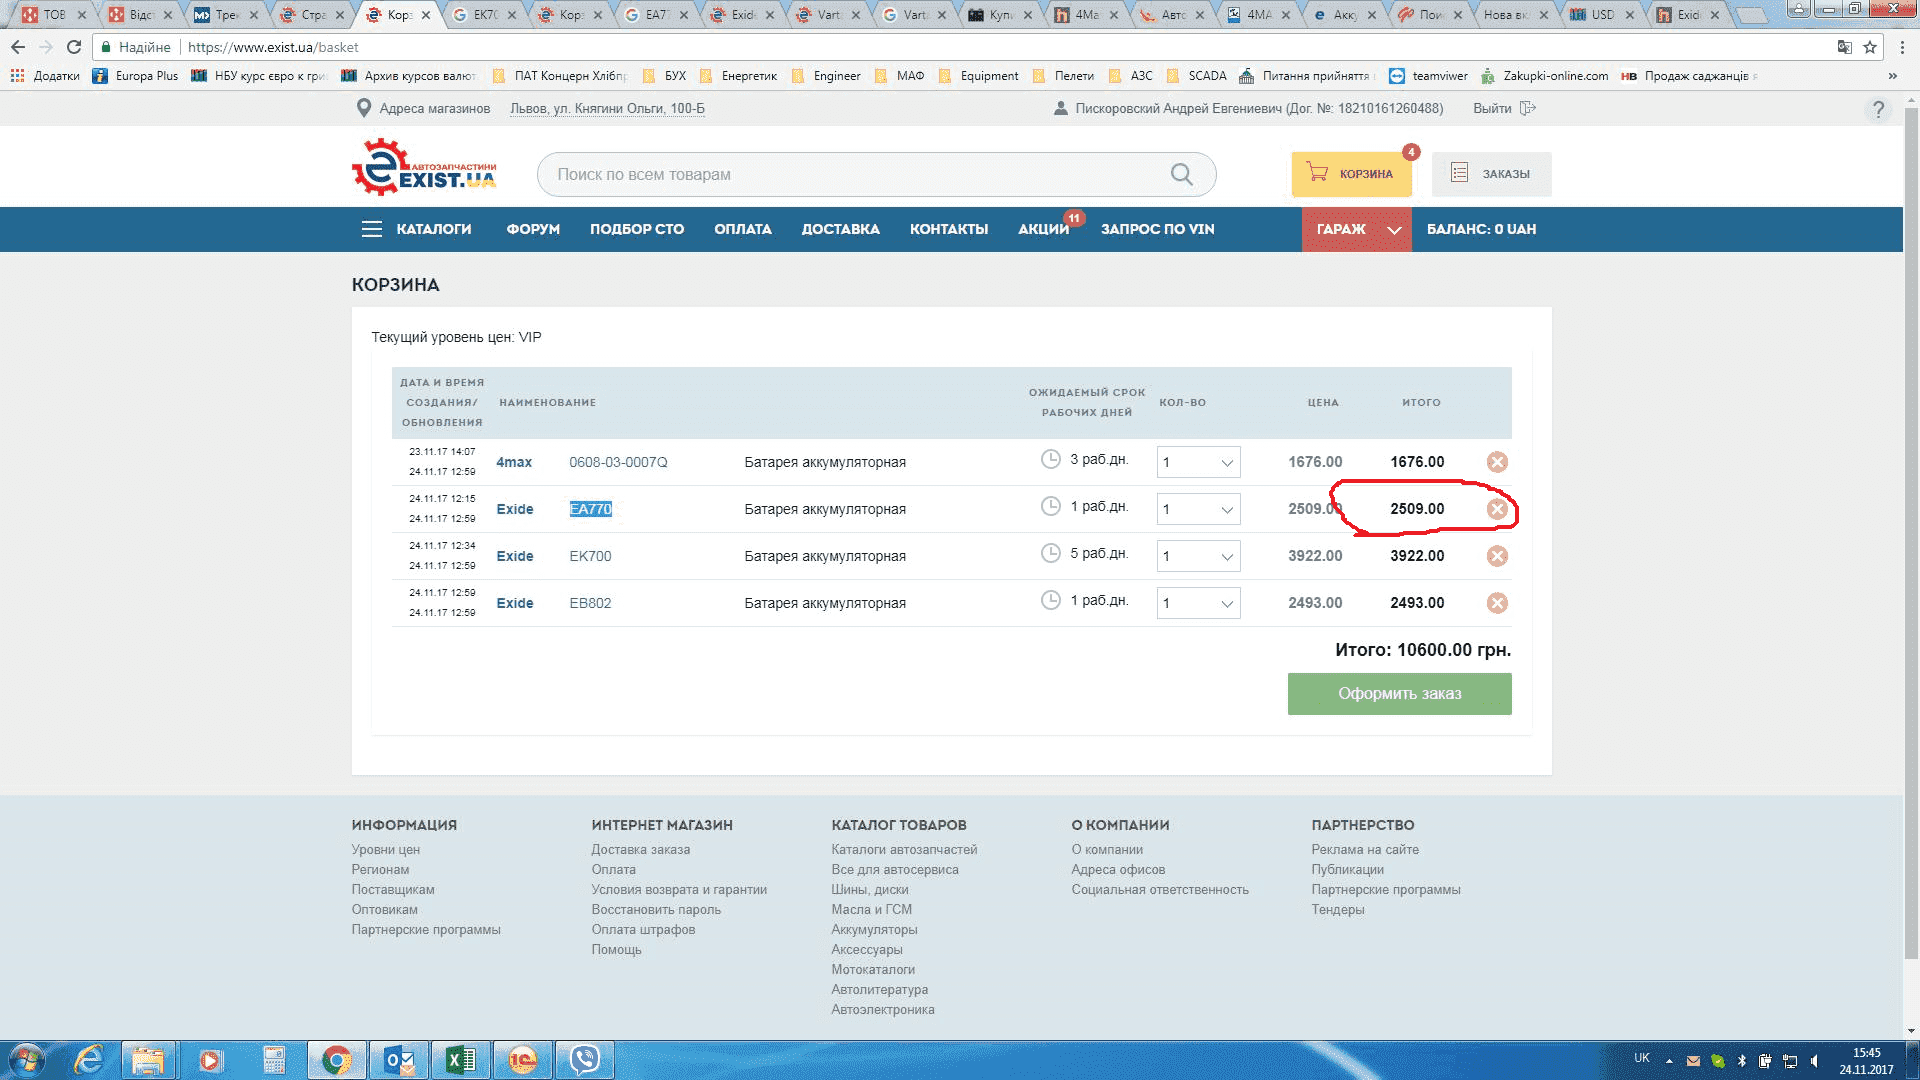Open Chrome from taskbar
This screenshot has width=1920, height=1080.
(x=337, y=1060)
